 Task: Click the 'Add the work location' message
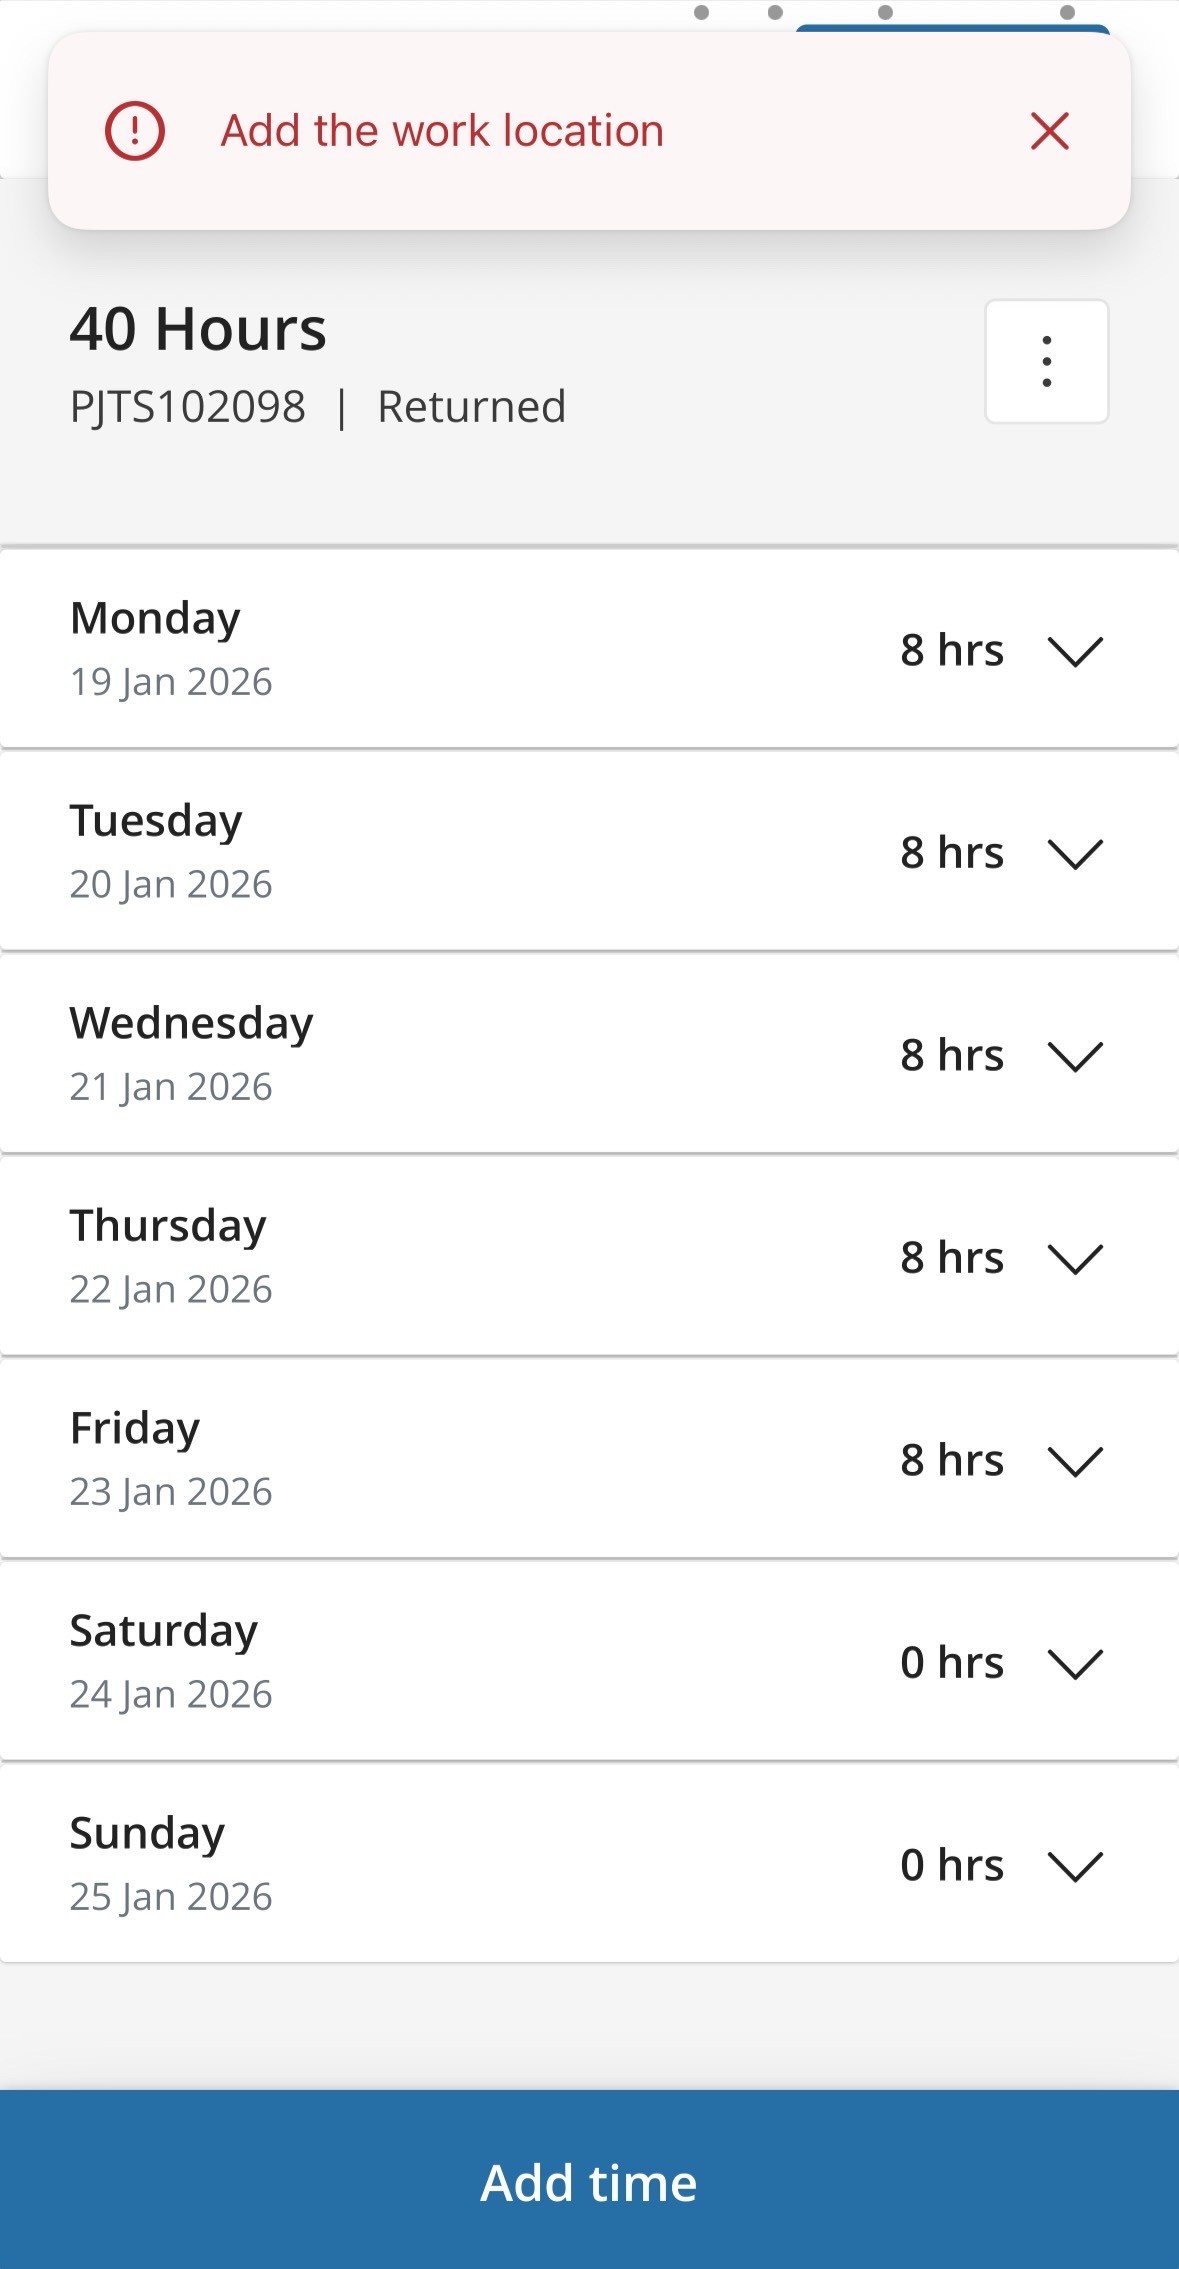coord(442,131)
